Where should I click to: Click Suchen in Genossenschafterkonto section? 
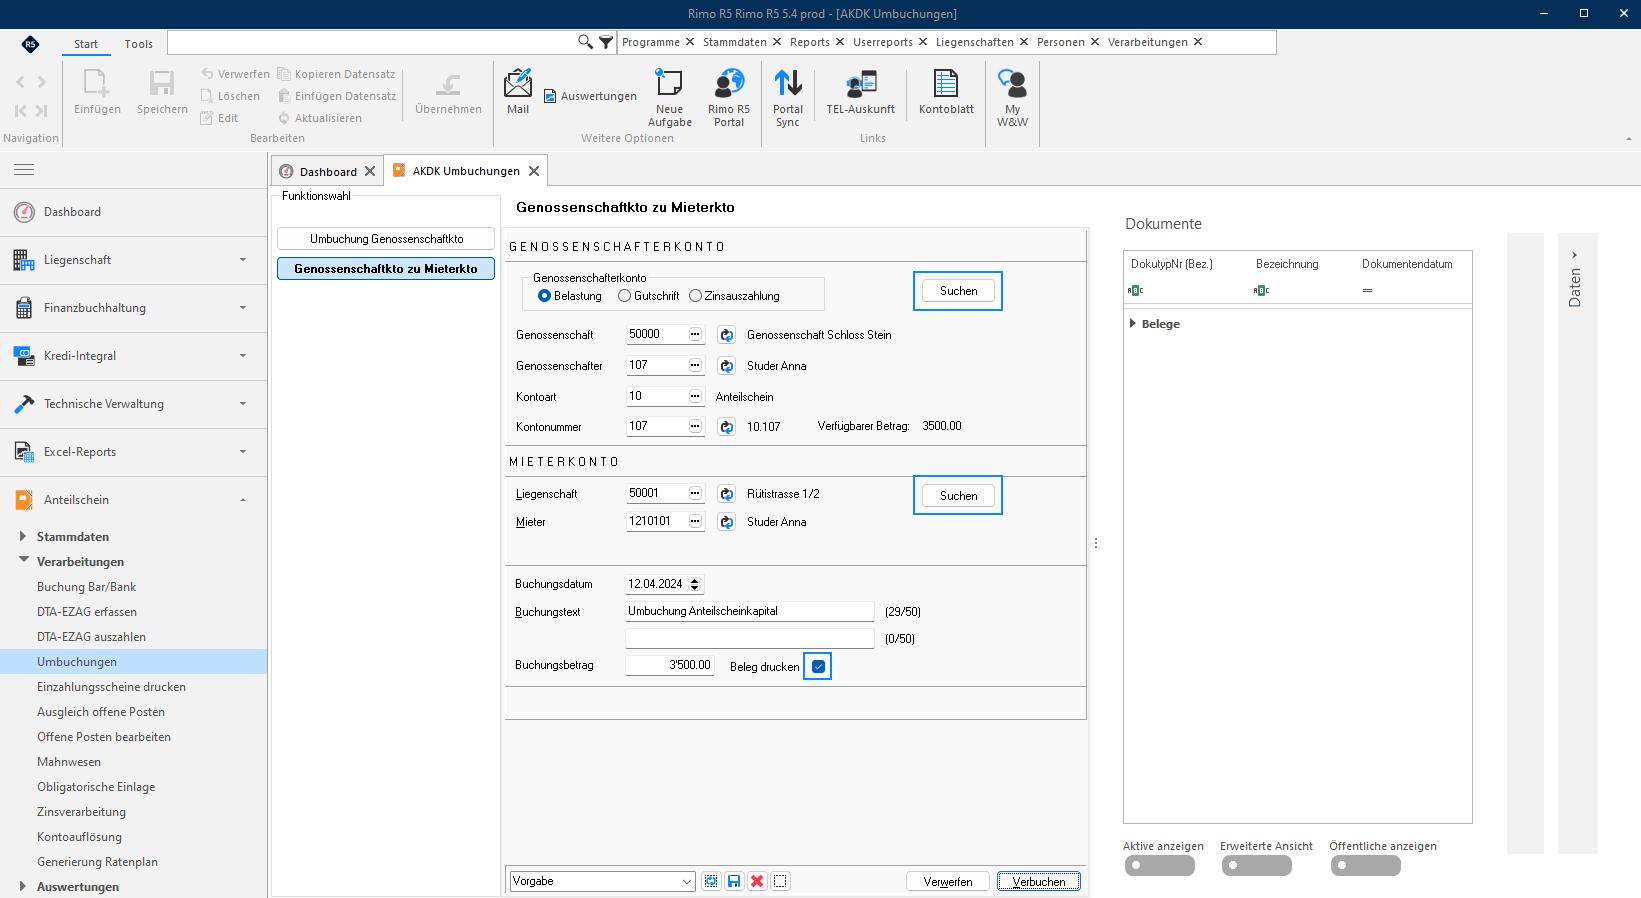pos(958,291)
